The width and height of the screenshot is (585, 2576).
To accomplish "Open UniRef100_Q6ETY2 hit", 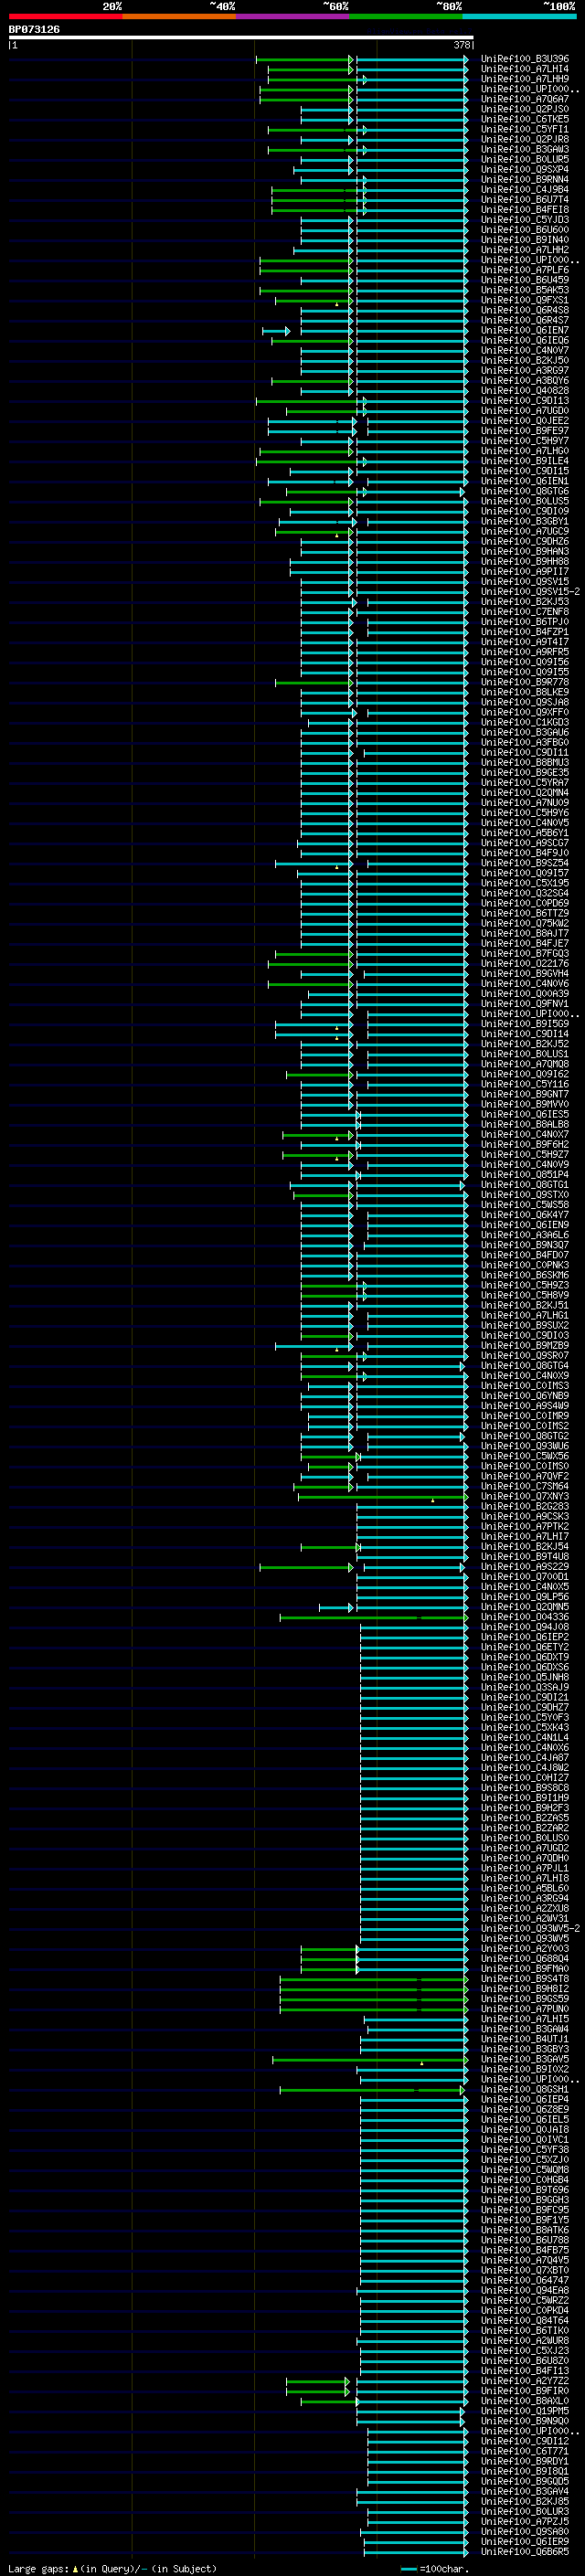I will [x=525, y=1647].
